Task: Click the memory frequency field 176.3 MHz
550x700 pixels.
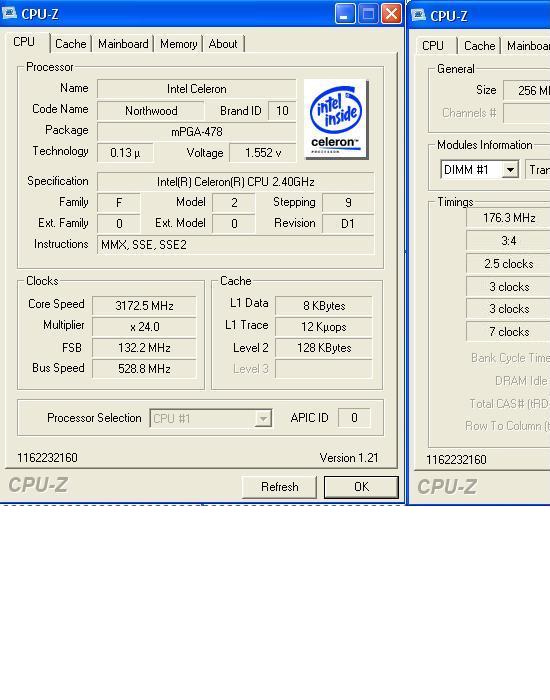Action: click(508, 218)
